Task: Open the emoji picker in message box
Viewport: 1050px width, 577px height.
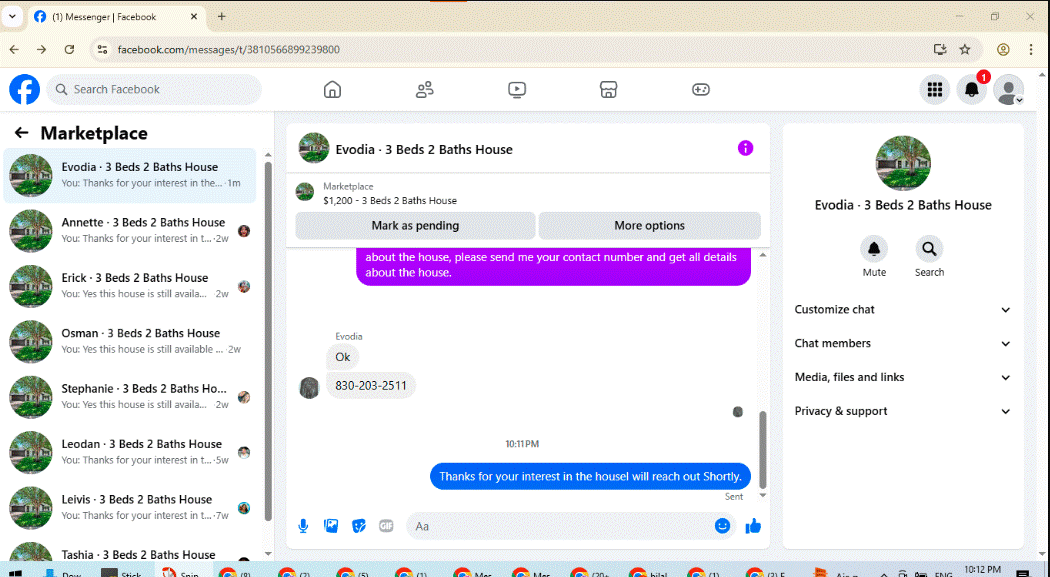Action: (722, 526)
